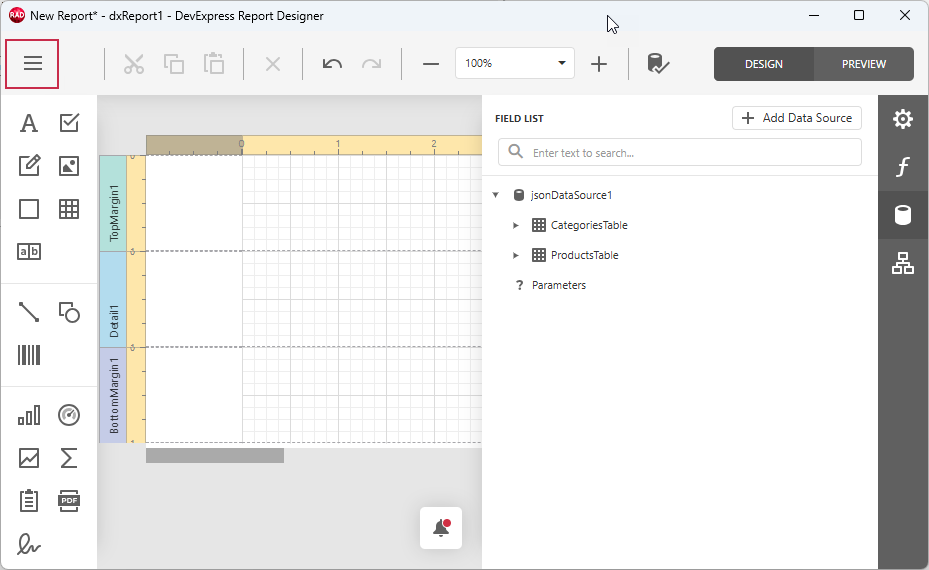
Task: Switch to the DESIGN tab
Action: point(764,64)
